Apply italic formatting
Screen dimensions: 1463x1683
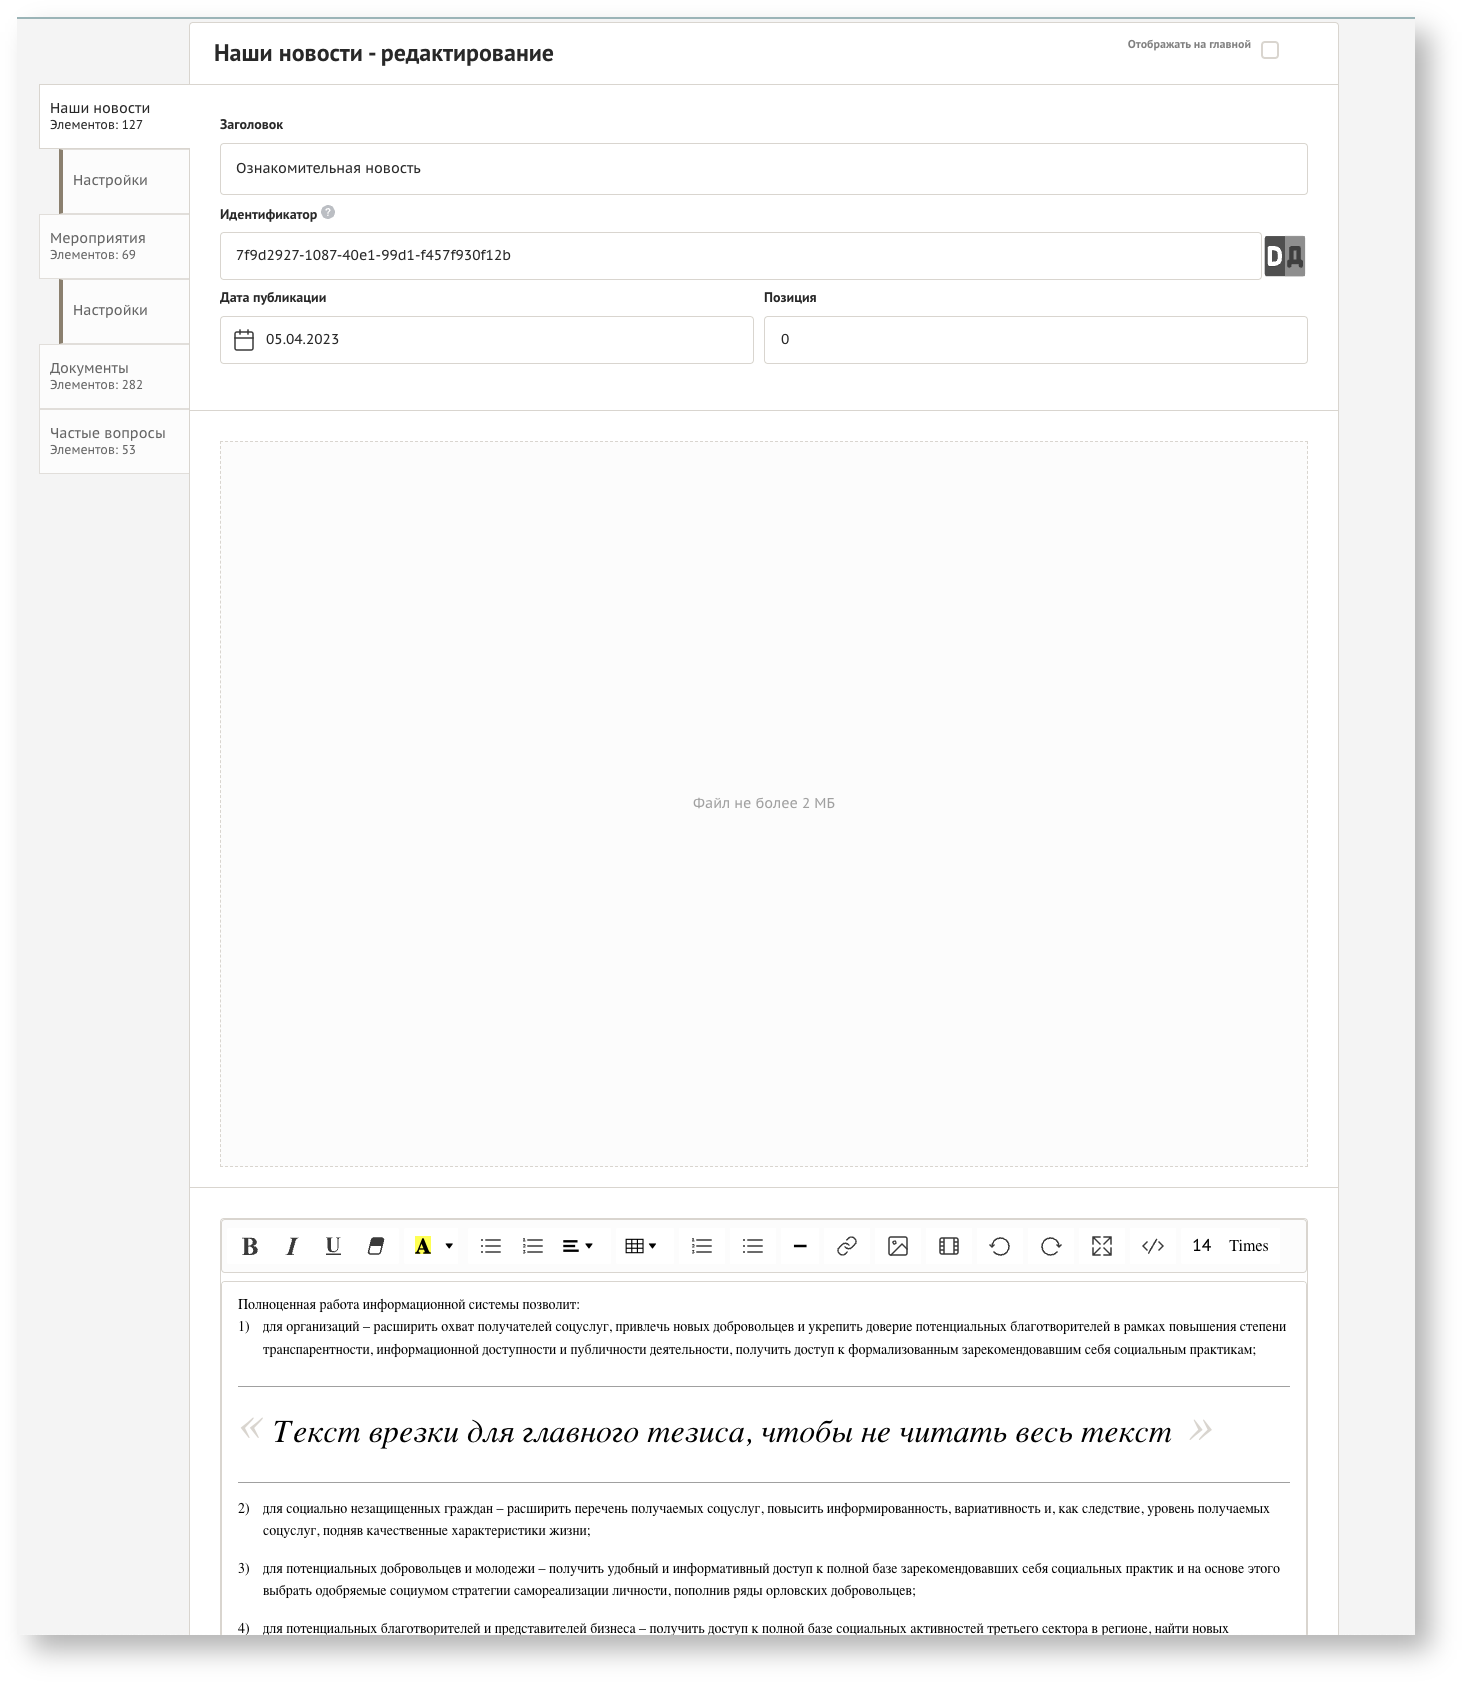tap(292, 1246)
